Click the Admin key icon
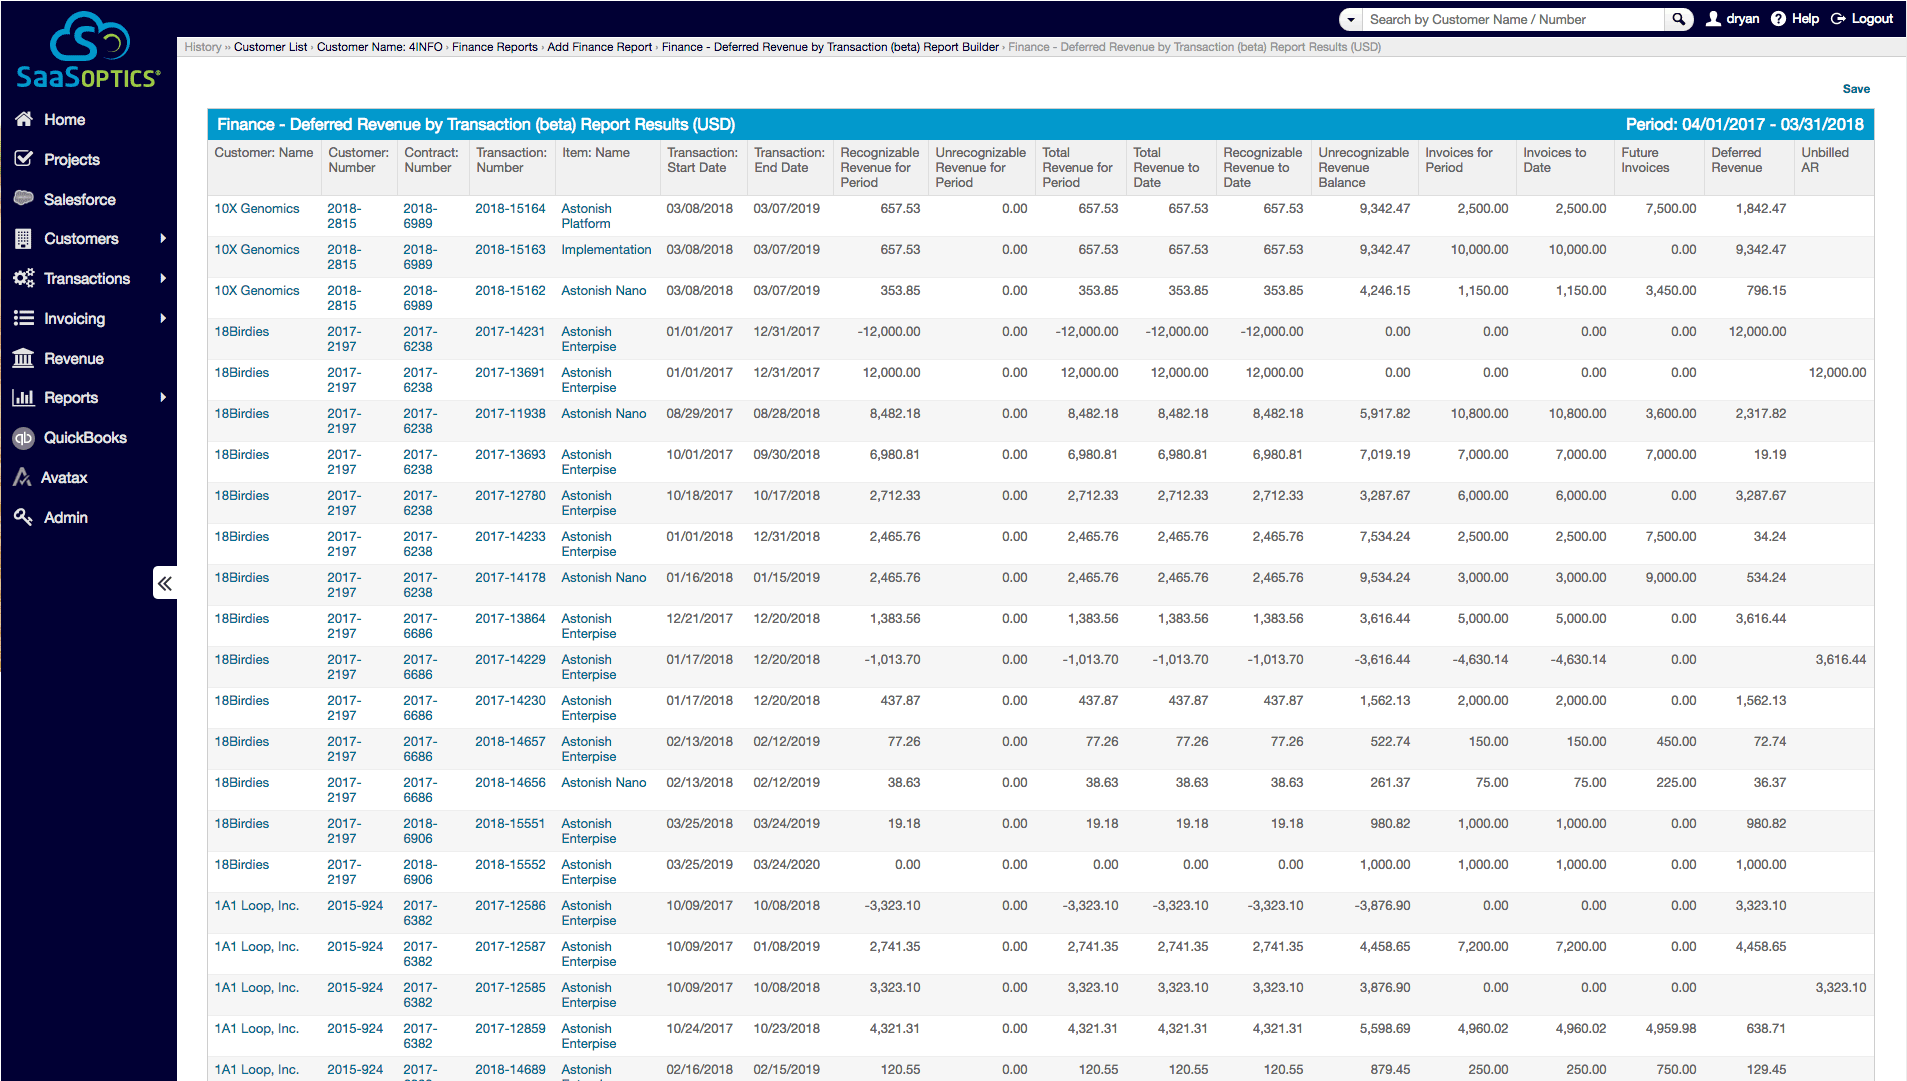The height and width of the screenshot is (1081, 1907). click(24, 517)
